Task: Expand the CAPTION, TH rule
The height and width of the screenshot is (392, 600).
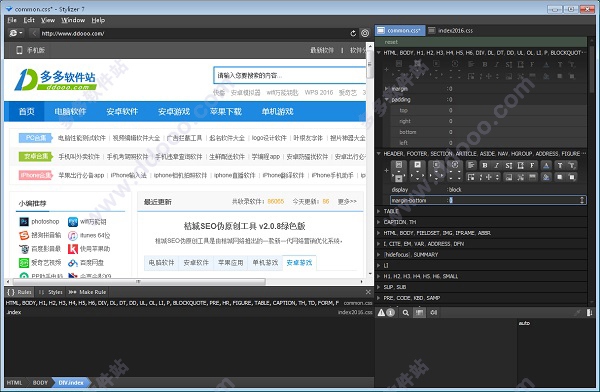Action: click(x=379, y=222)
